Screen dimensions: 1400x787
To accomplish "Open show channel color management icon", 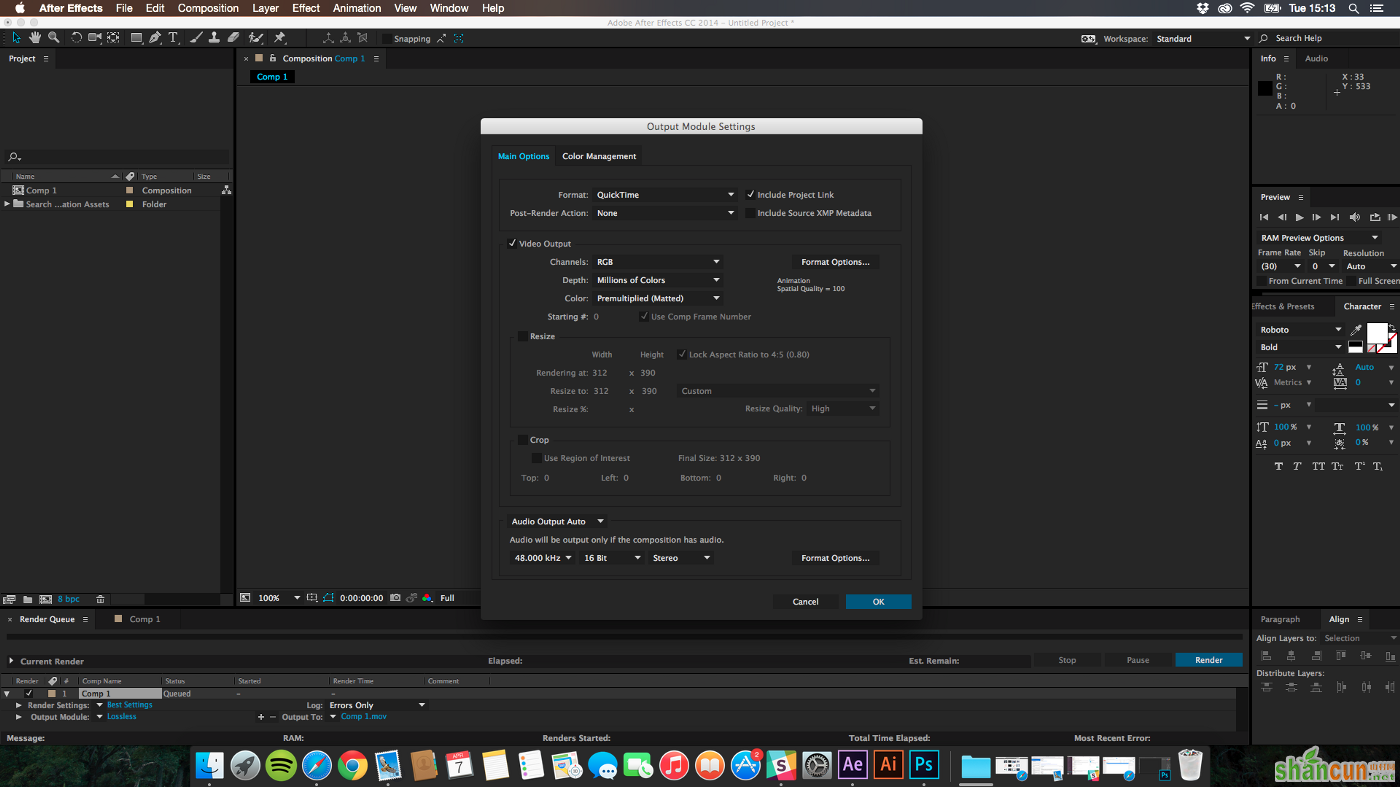I will pos(427,598).
